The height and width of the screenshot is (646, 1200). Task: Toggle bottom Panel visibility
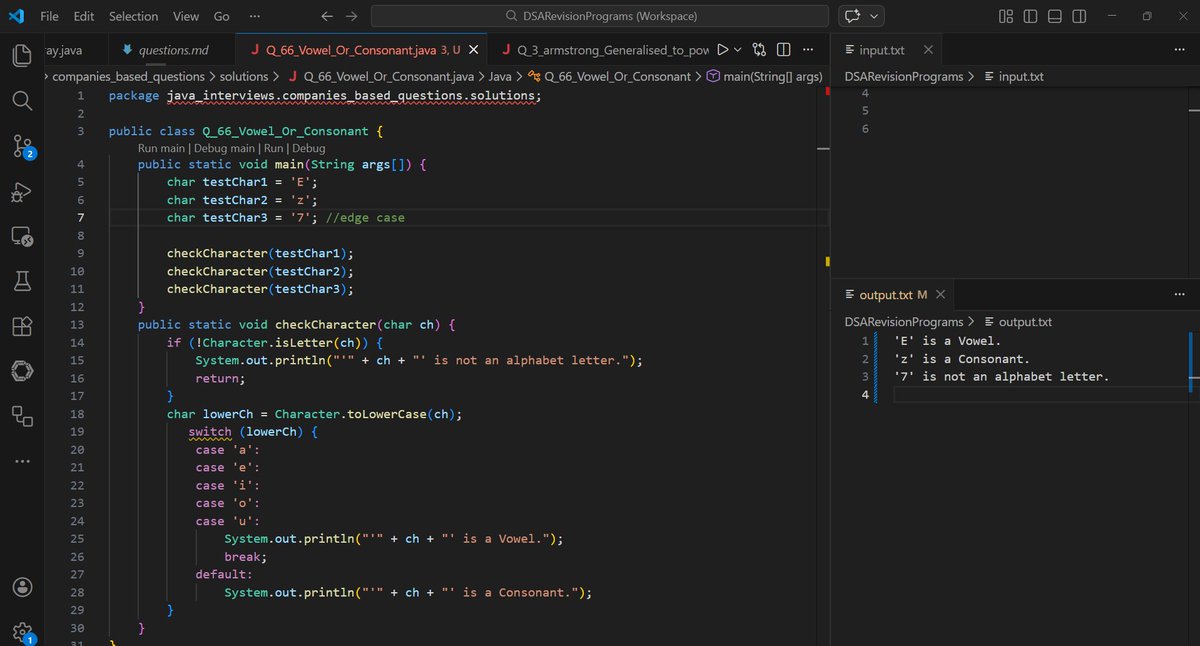[x=1055, y=16]
